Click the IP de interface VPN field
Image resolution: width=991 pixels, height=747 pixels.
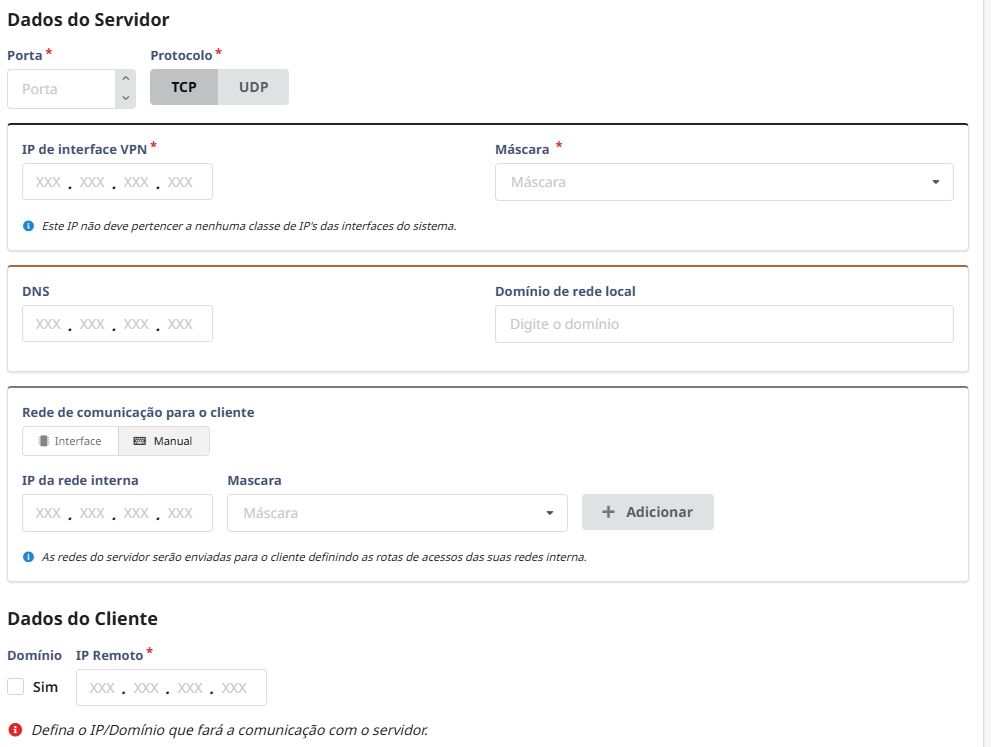(x=116, y=182)
